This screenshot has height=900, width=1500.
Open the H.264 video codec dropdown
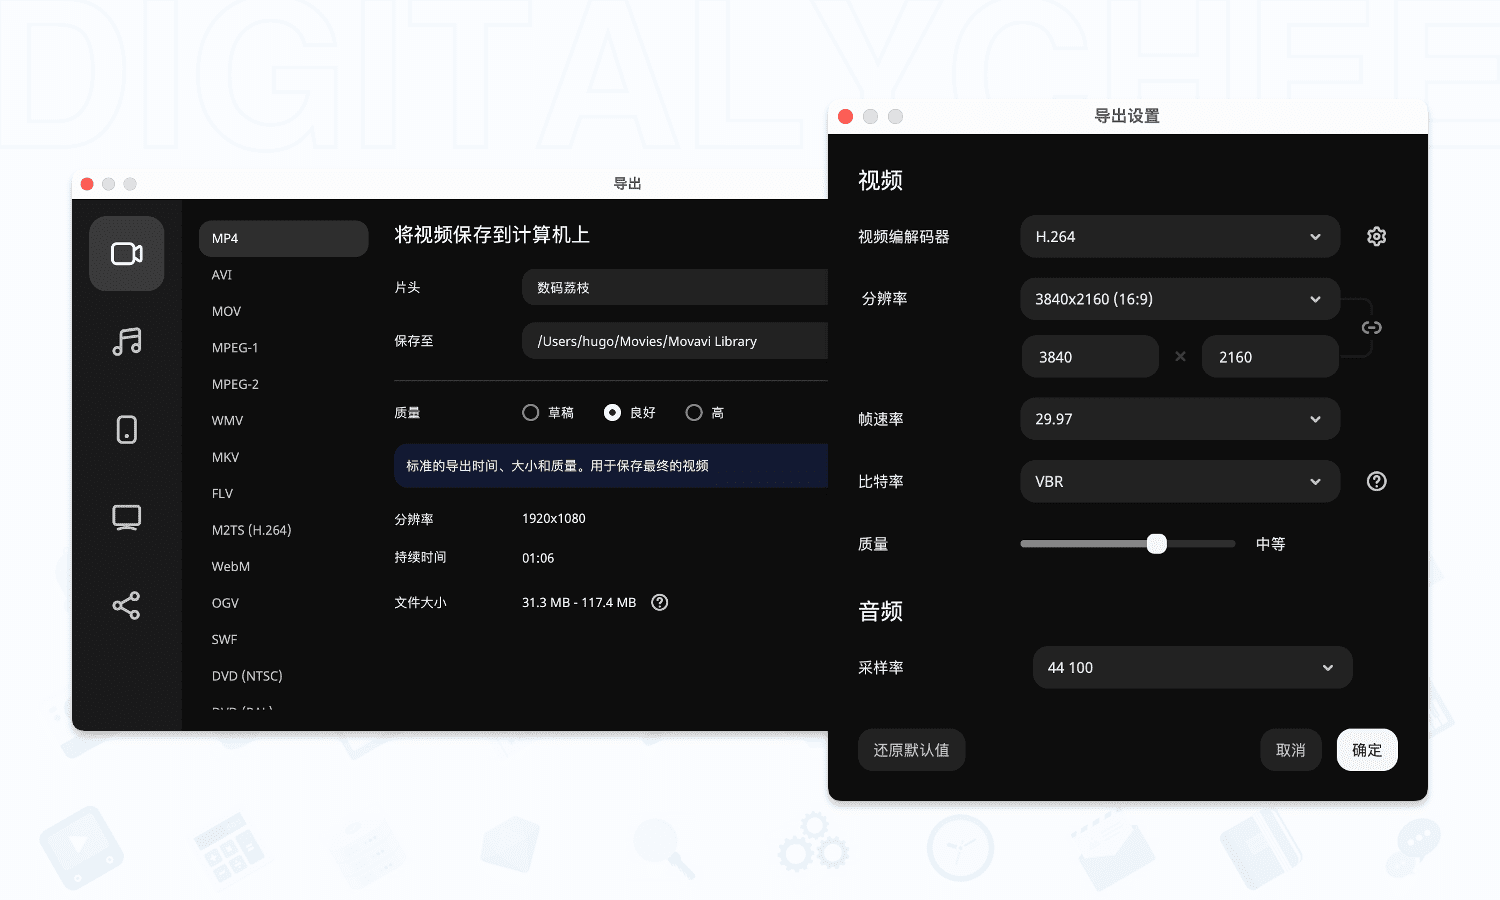[1180, 236]
